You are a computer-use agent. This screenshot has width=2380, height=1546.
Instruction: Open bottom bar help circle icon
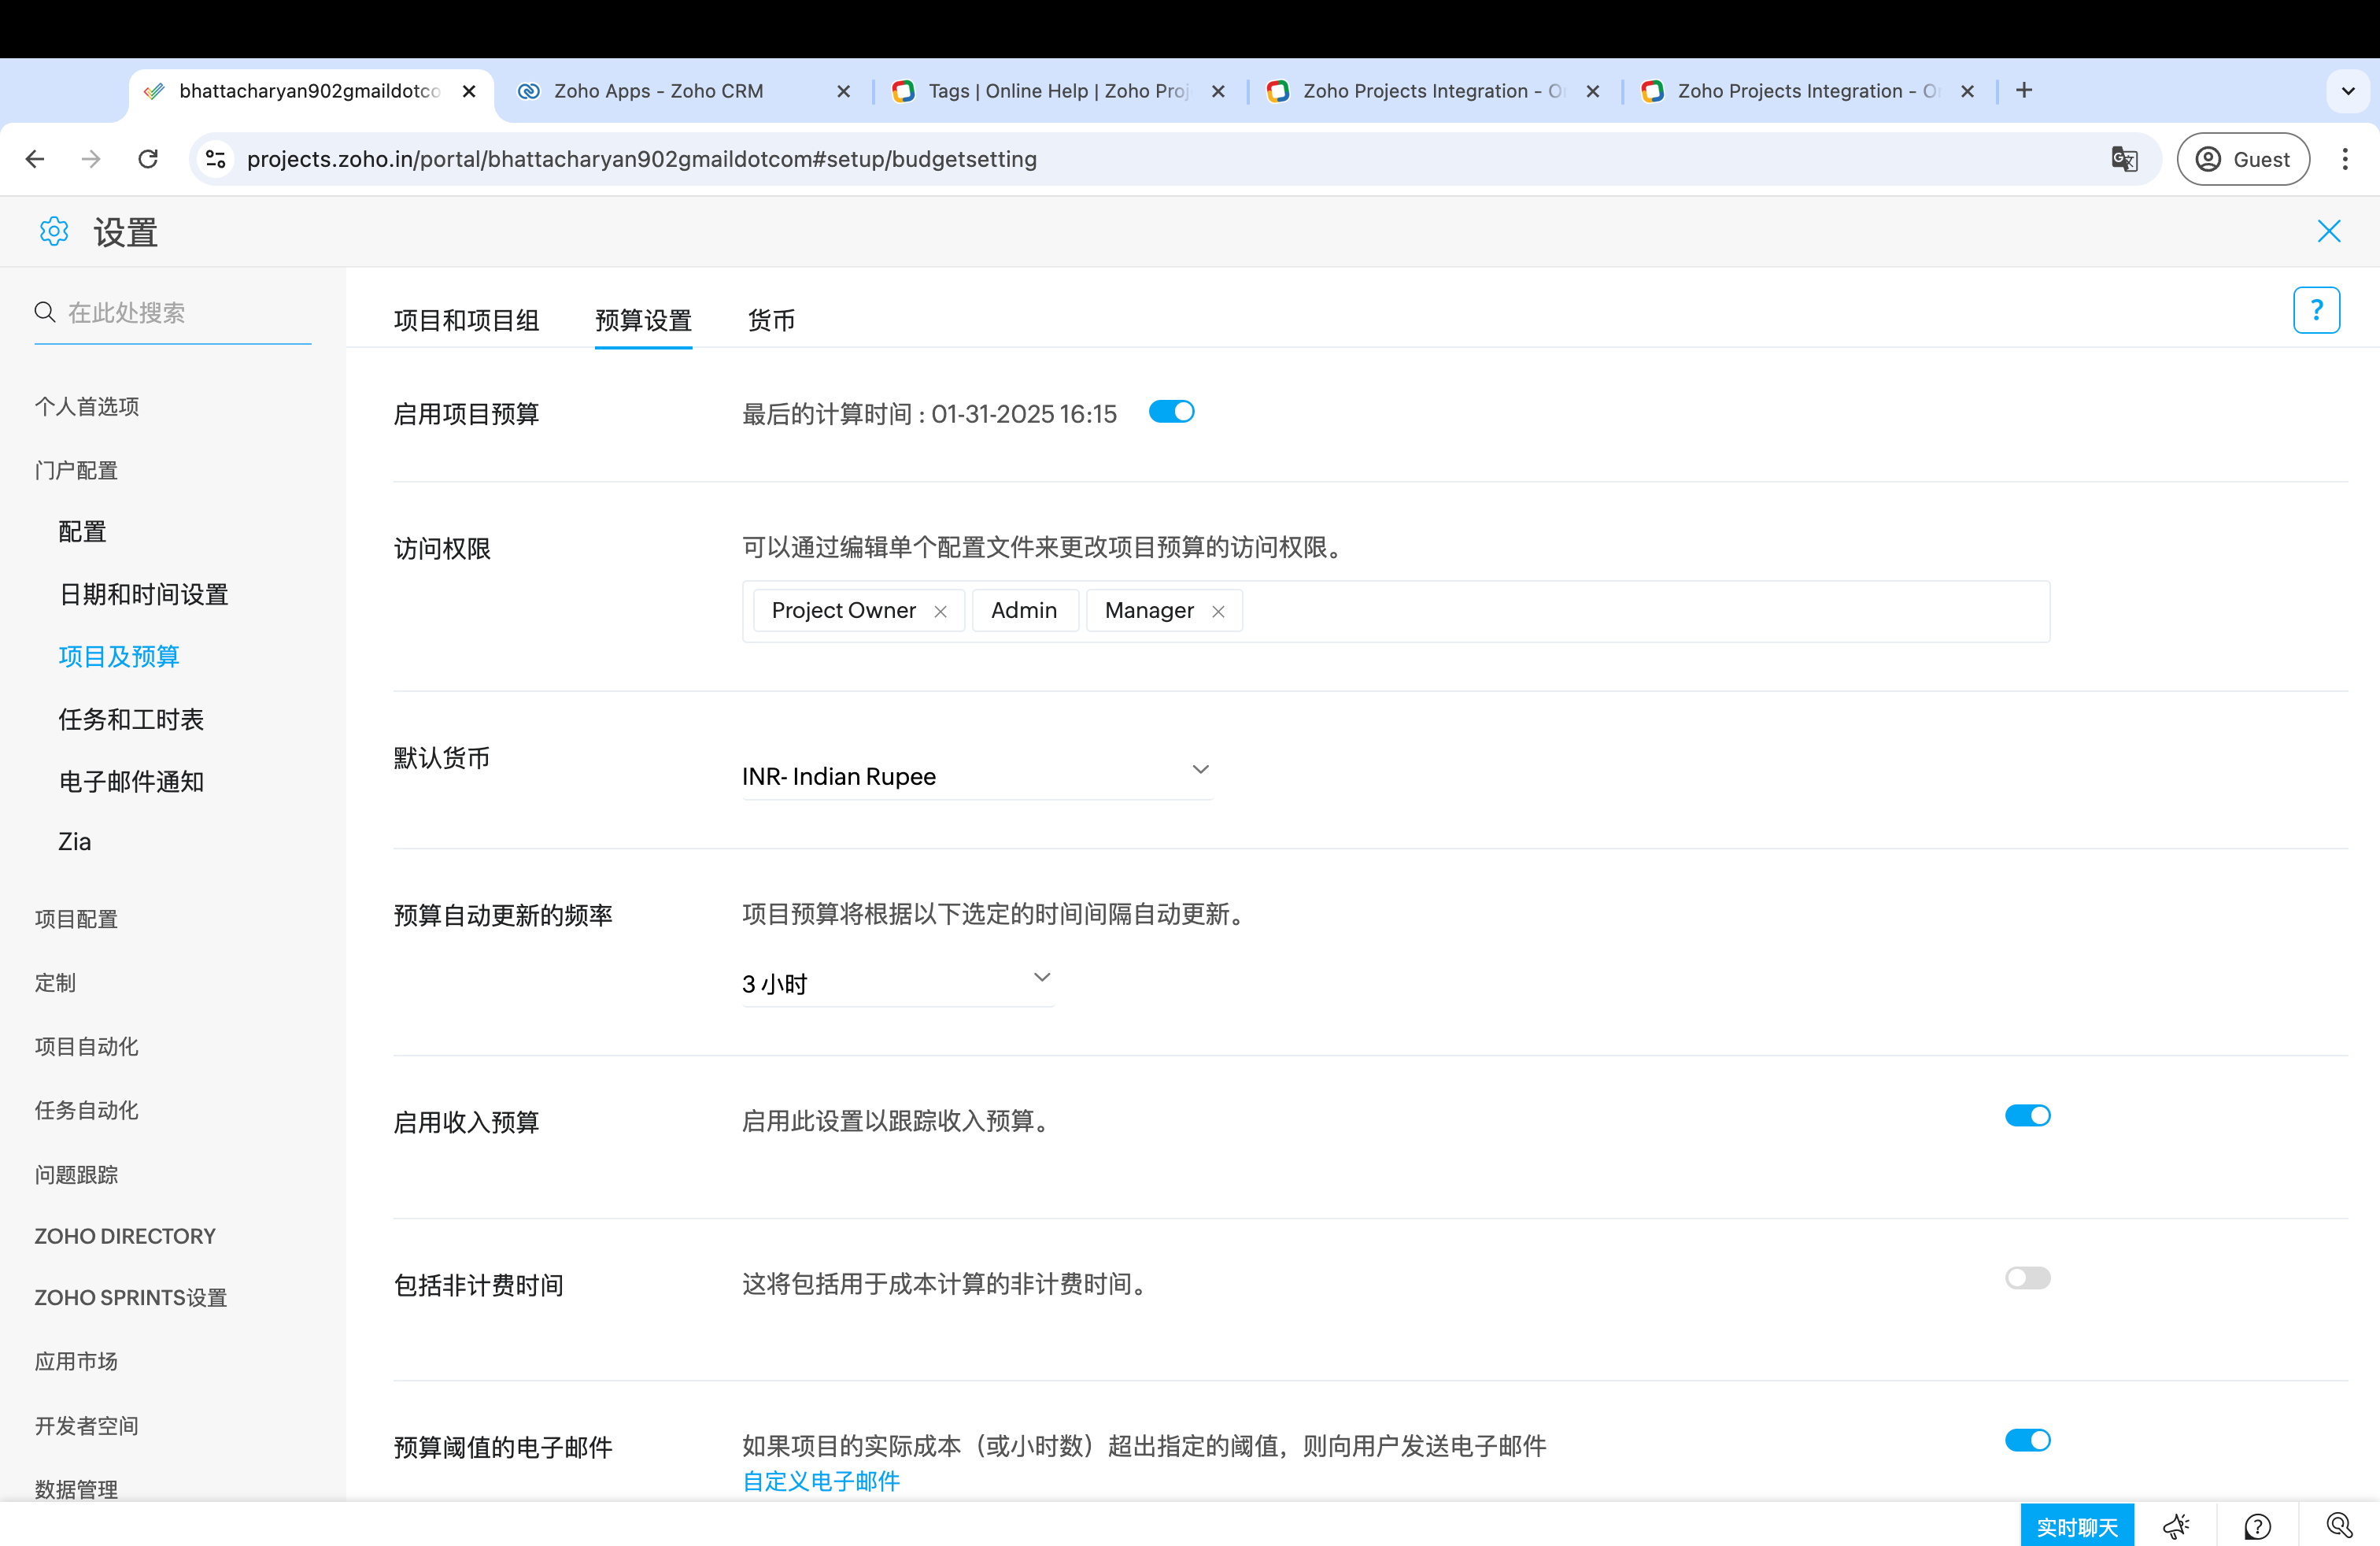click(2257, 1526)
